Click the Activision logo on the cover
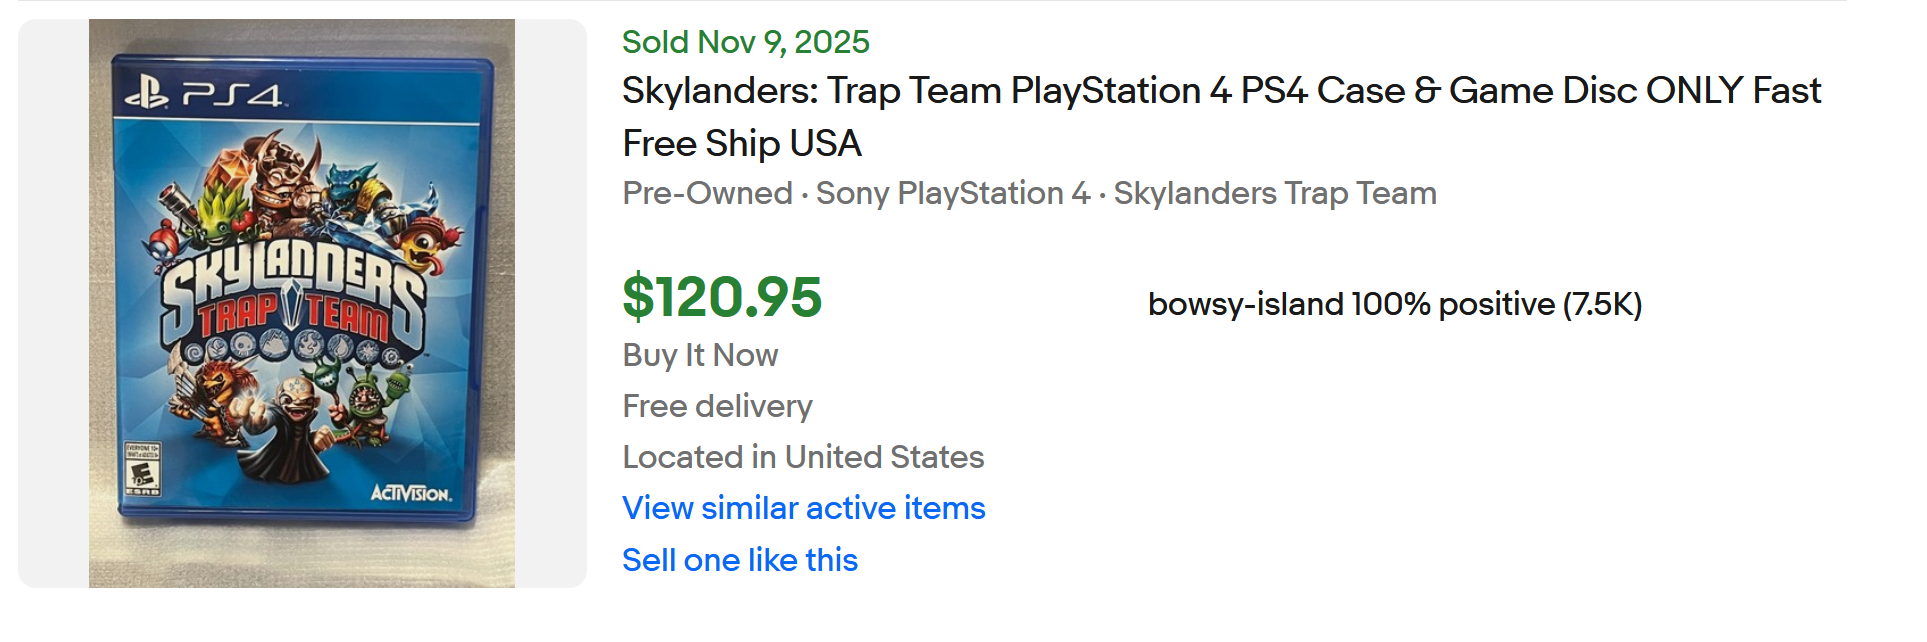 (x=410, y=493)
